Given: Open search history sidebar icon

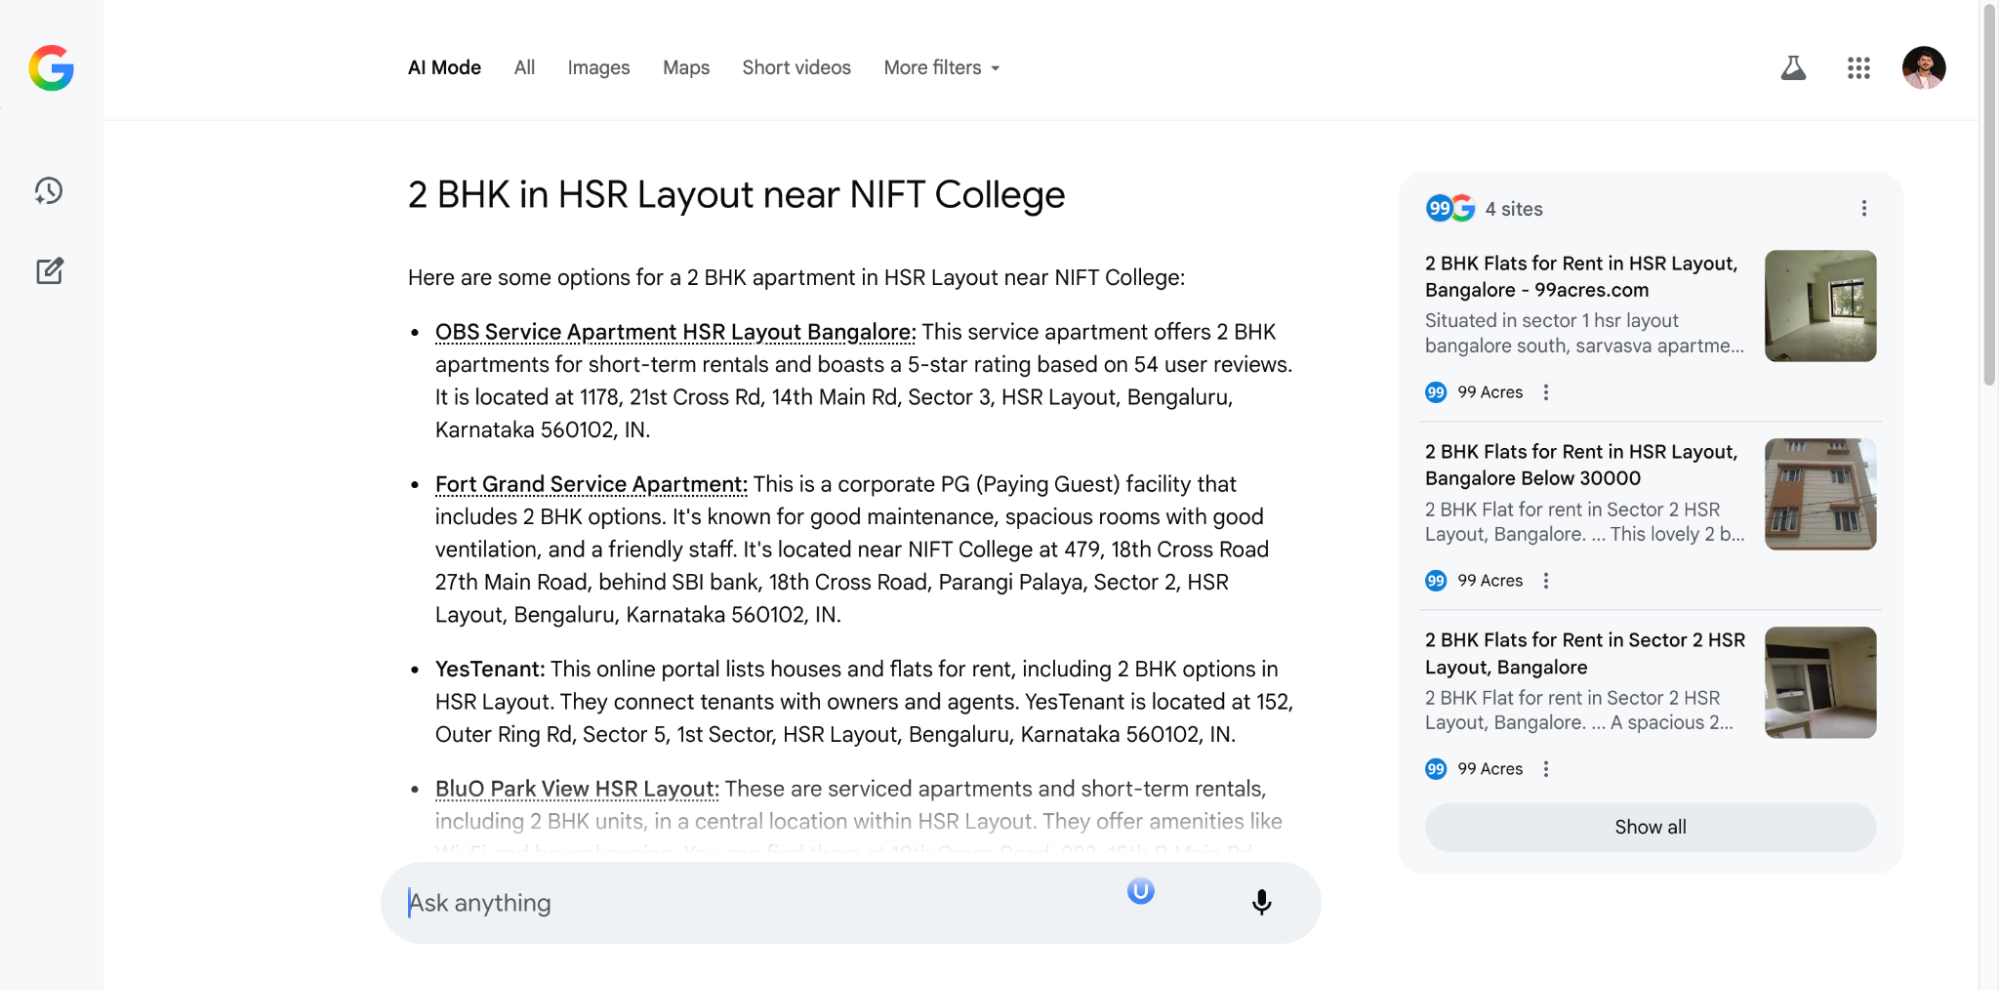Looking at the screenshot, I should [47, 191].
